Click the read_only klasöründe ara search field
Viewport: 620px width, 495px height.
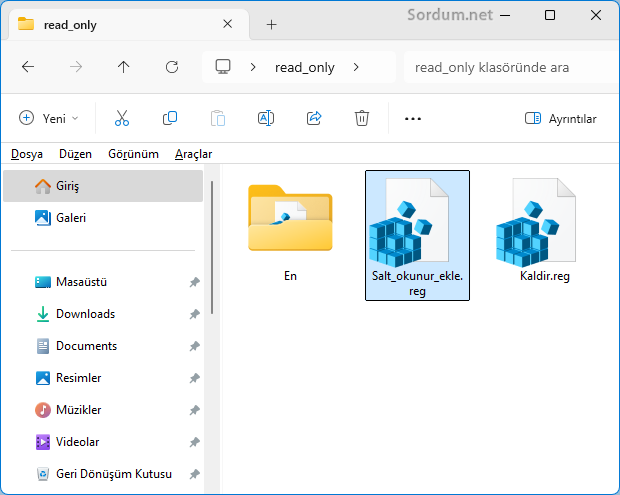500,67
